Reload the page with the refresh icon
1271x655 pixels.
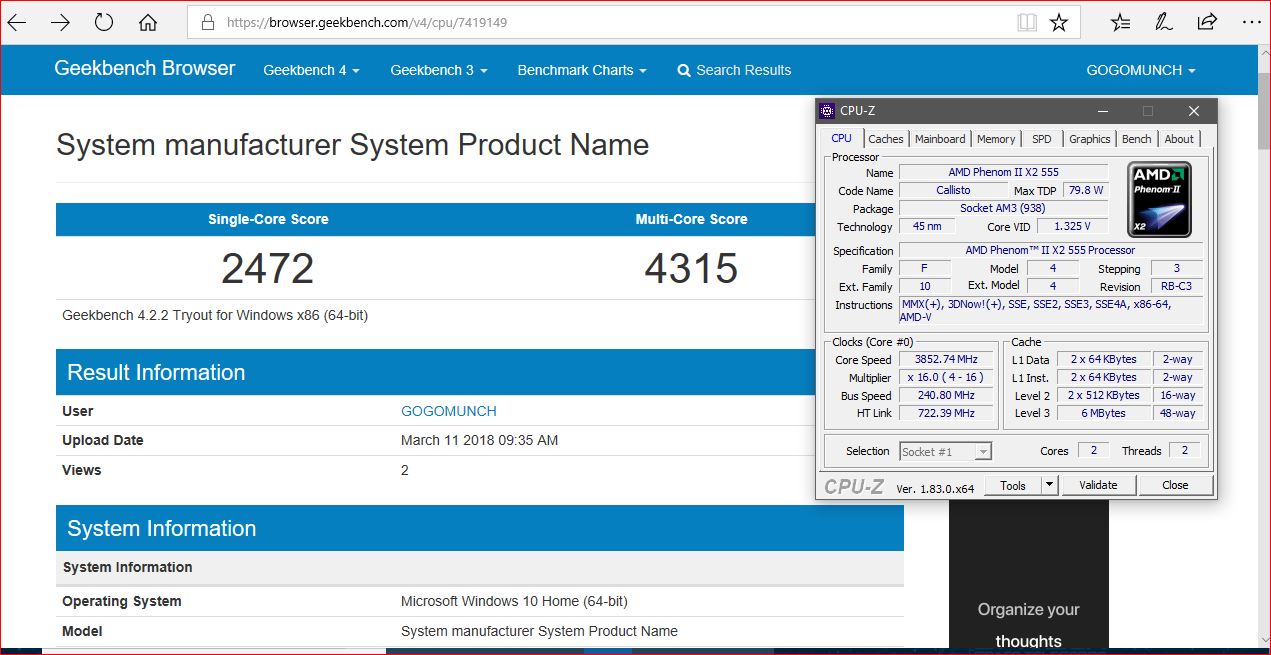(103, 22)
